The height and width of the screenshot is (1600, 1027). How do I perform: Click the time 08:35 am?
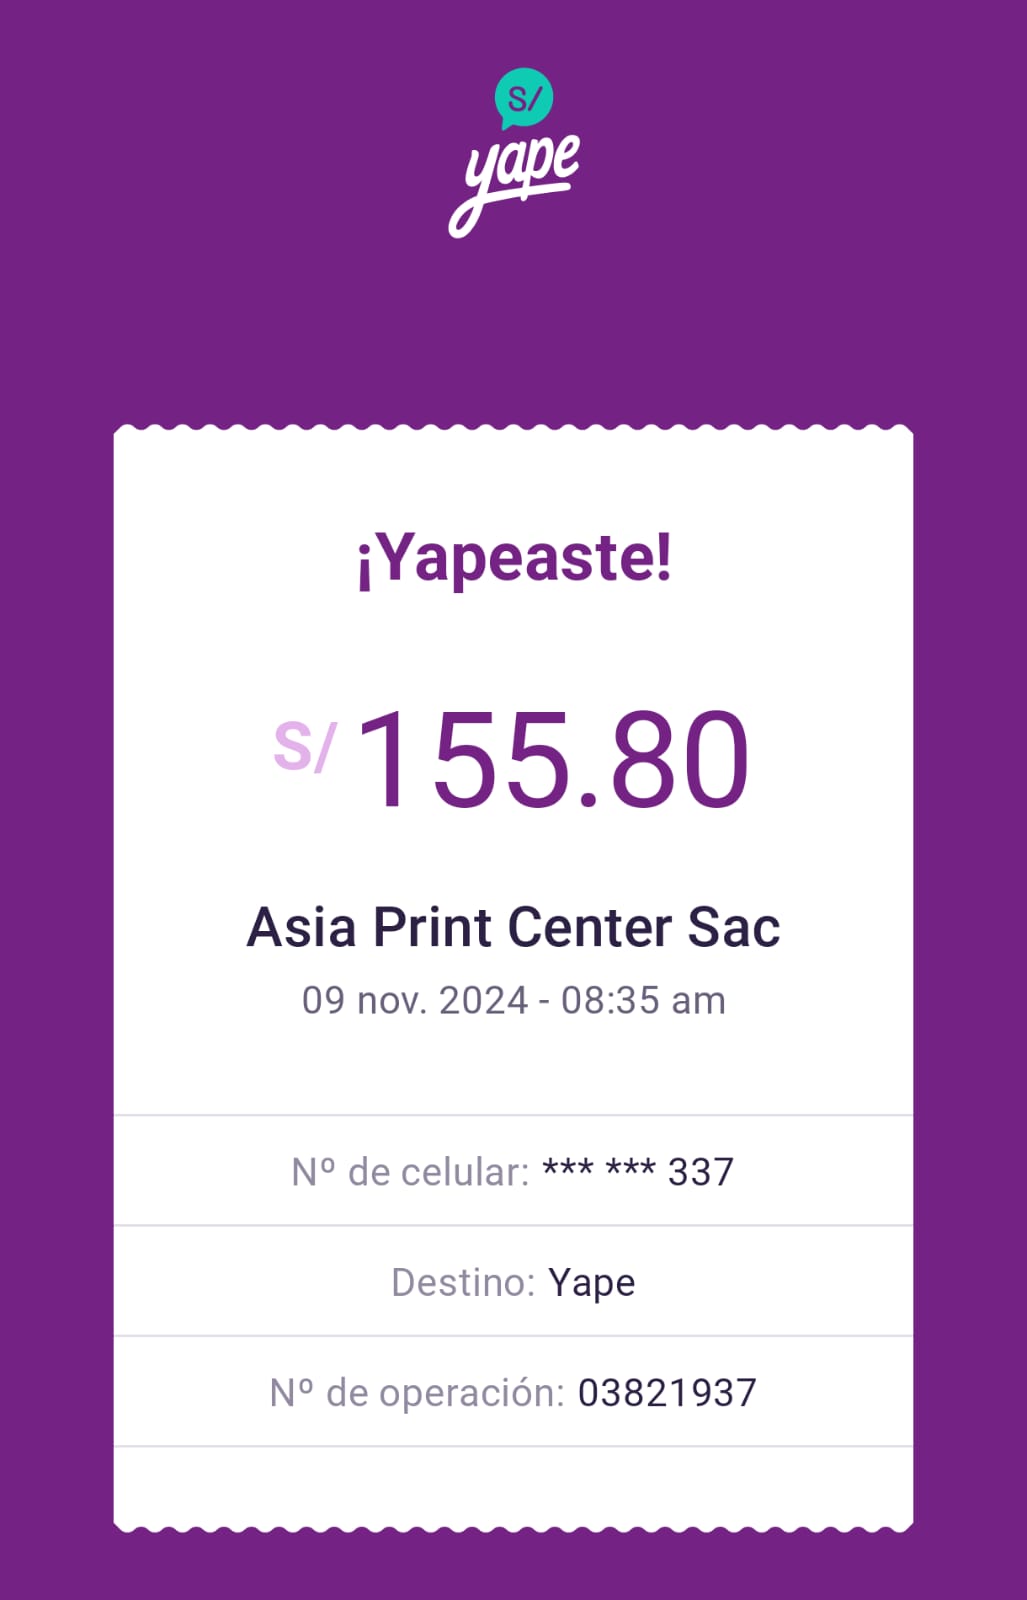click(643, 1000)
